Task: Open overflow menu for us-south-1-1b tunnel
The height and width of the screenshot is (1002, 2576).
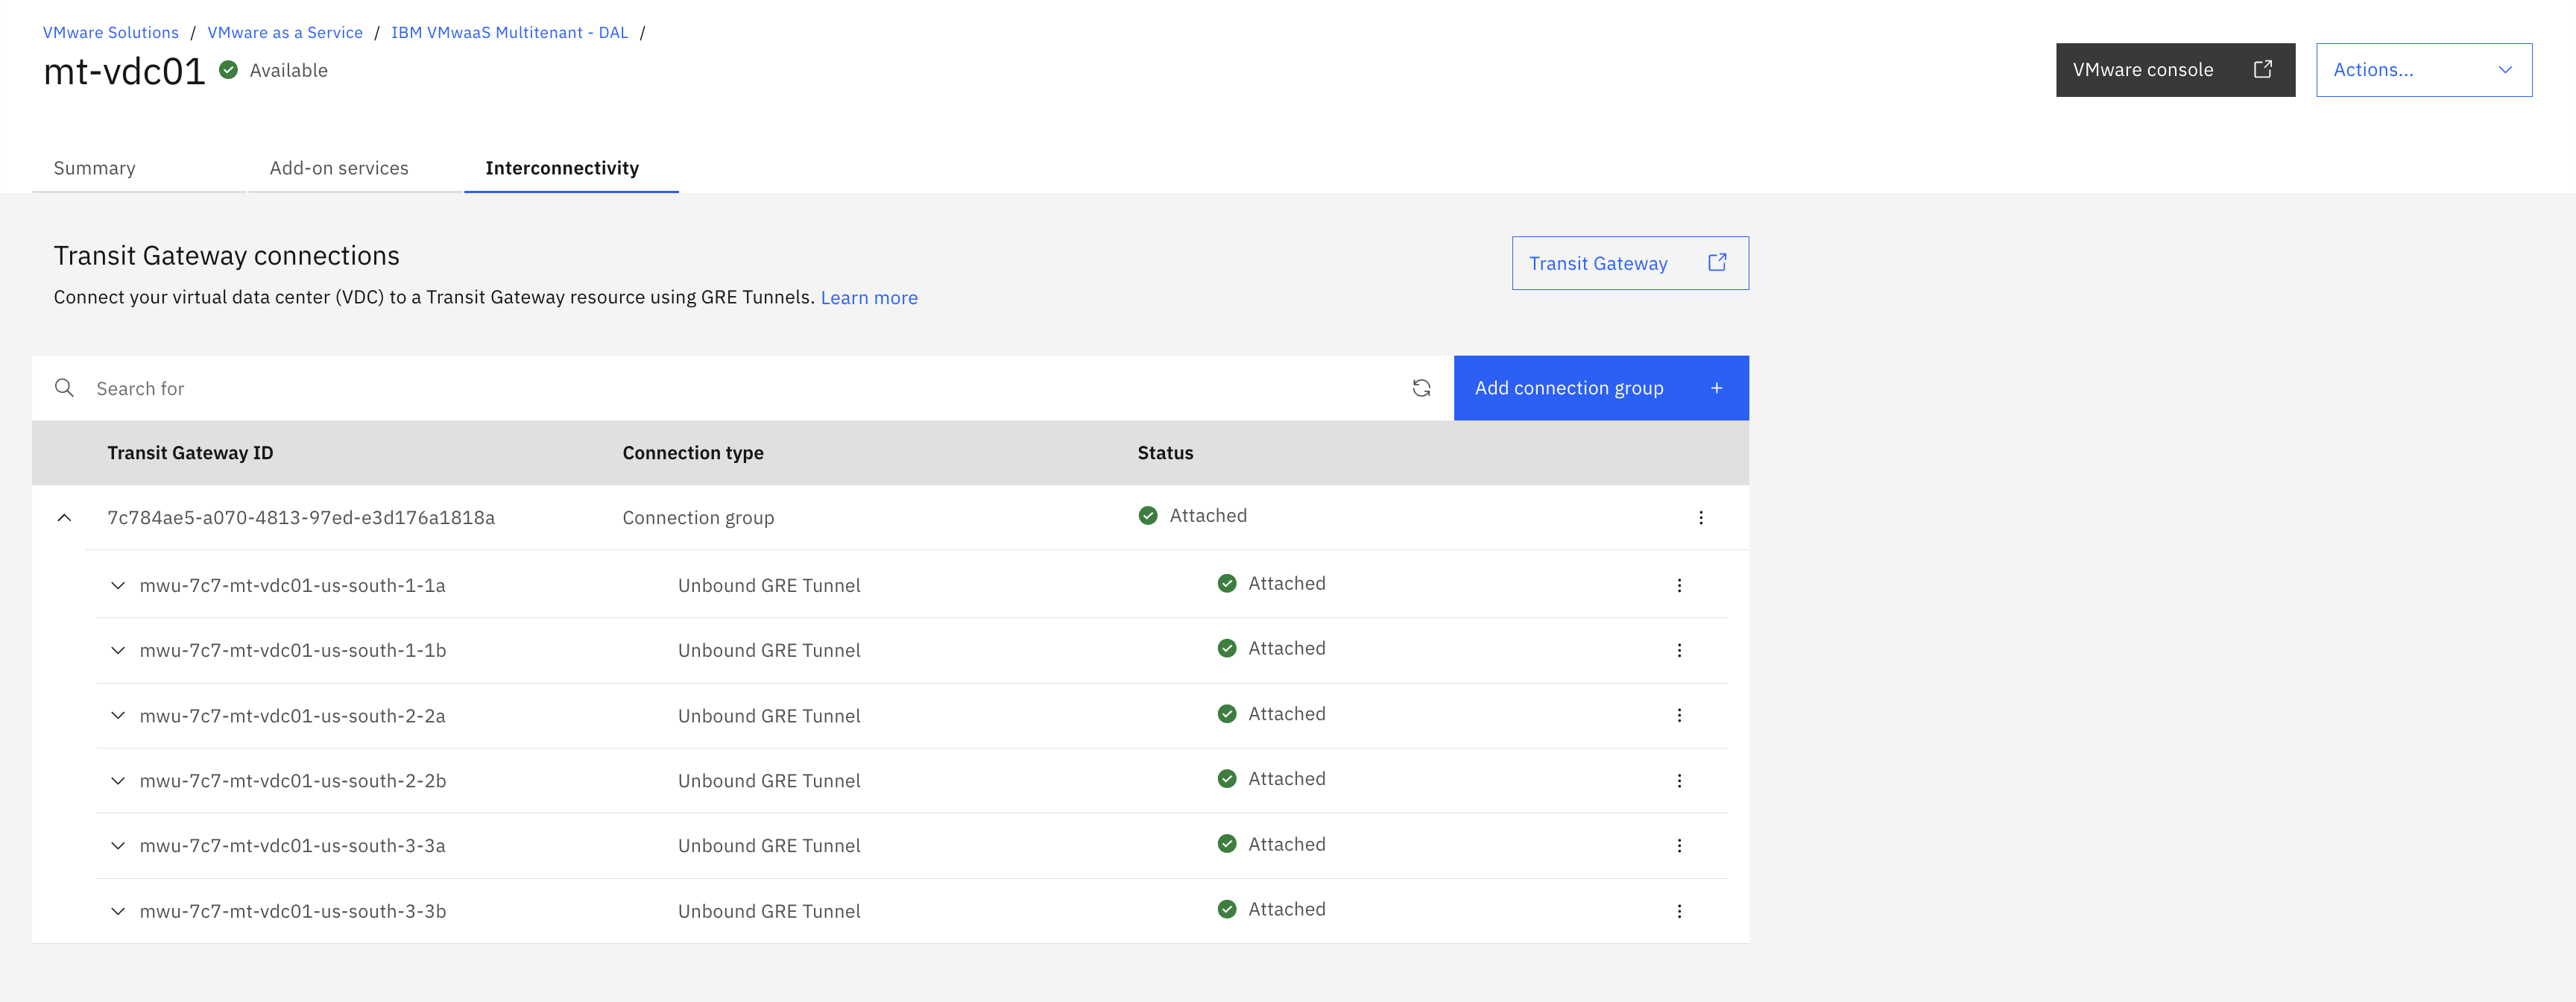Action: pos(1679,651)
